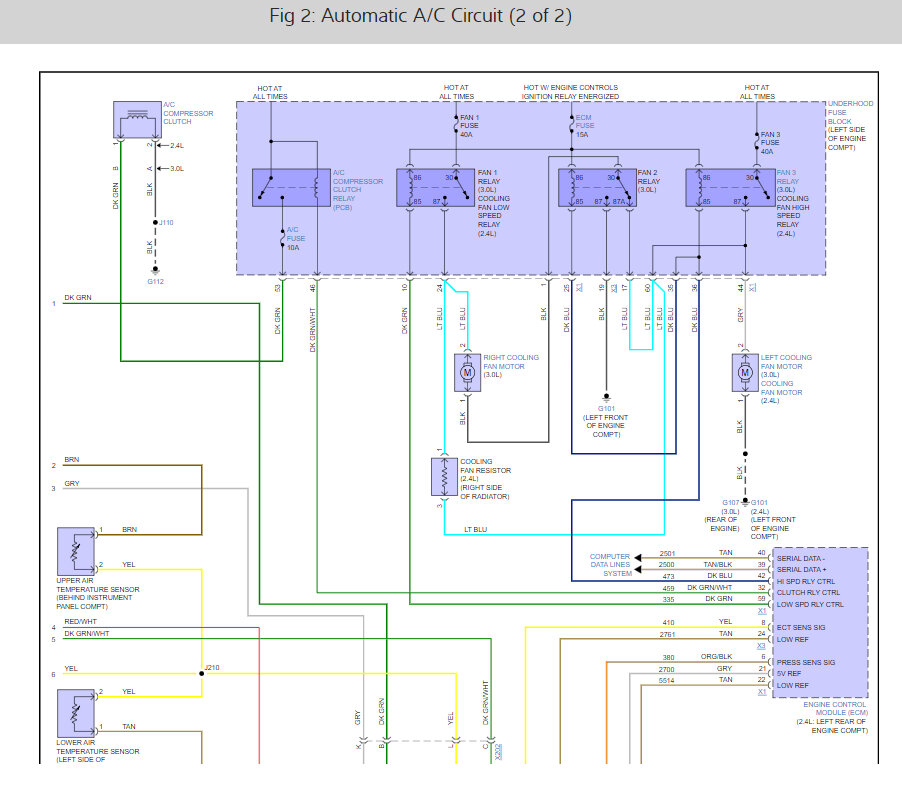
Task: Click the ENGINE CONTROL MODULE (ECM) label
Action: [x=835, y=709]
